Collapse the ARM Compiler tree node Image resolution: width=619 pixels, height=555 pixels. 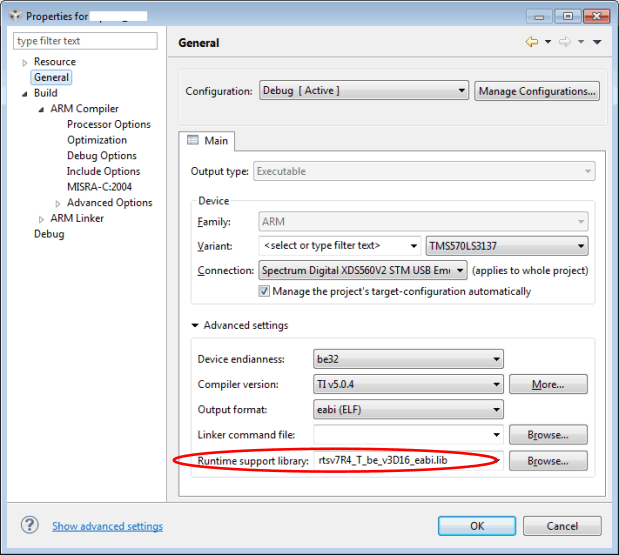click(41, 109)
